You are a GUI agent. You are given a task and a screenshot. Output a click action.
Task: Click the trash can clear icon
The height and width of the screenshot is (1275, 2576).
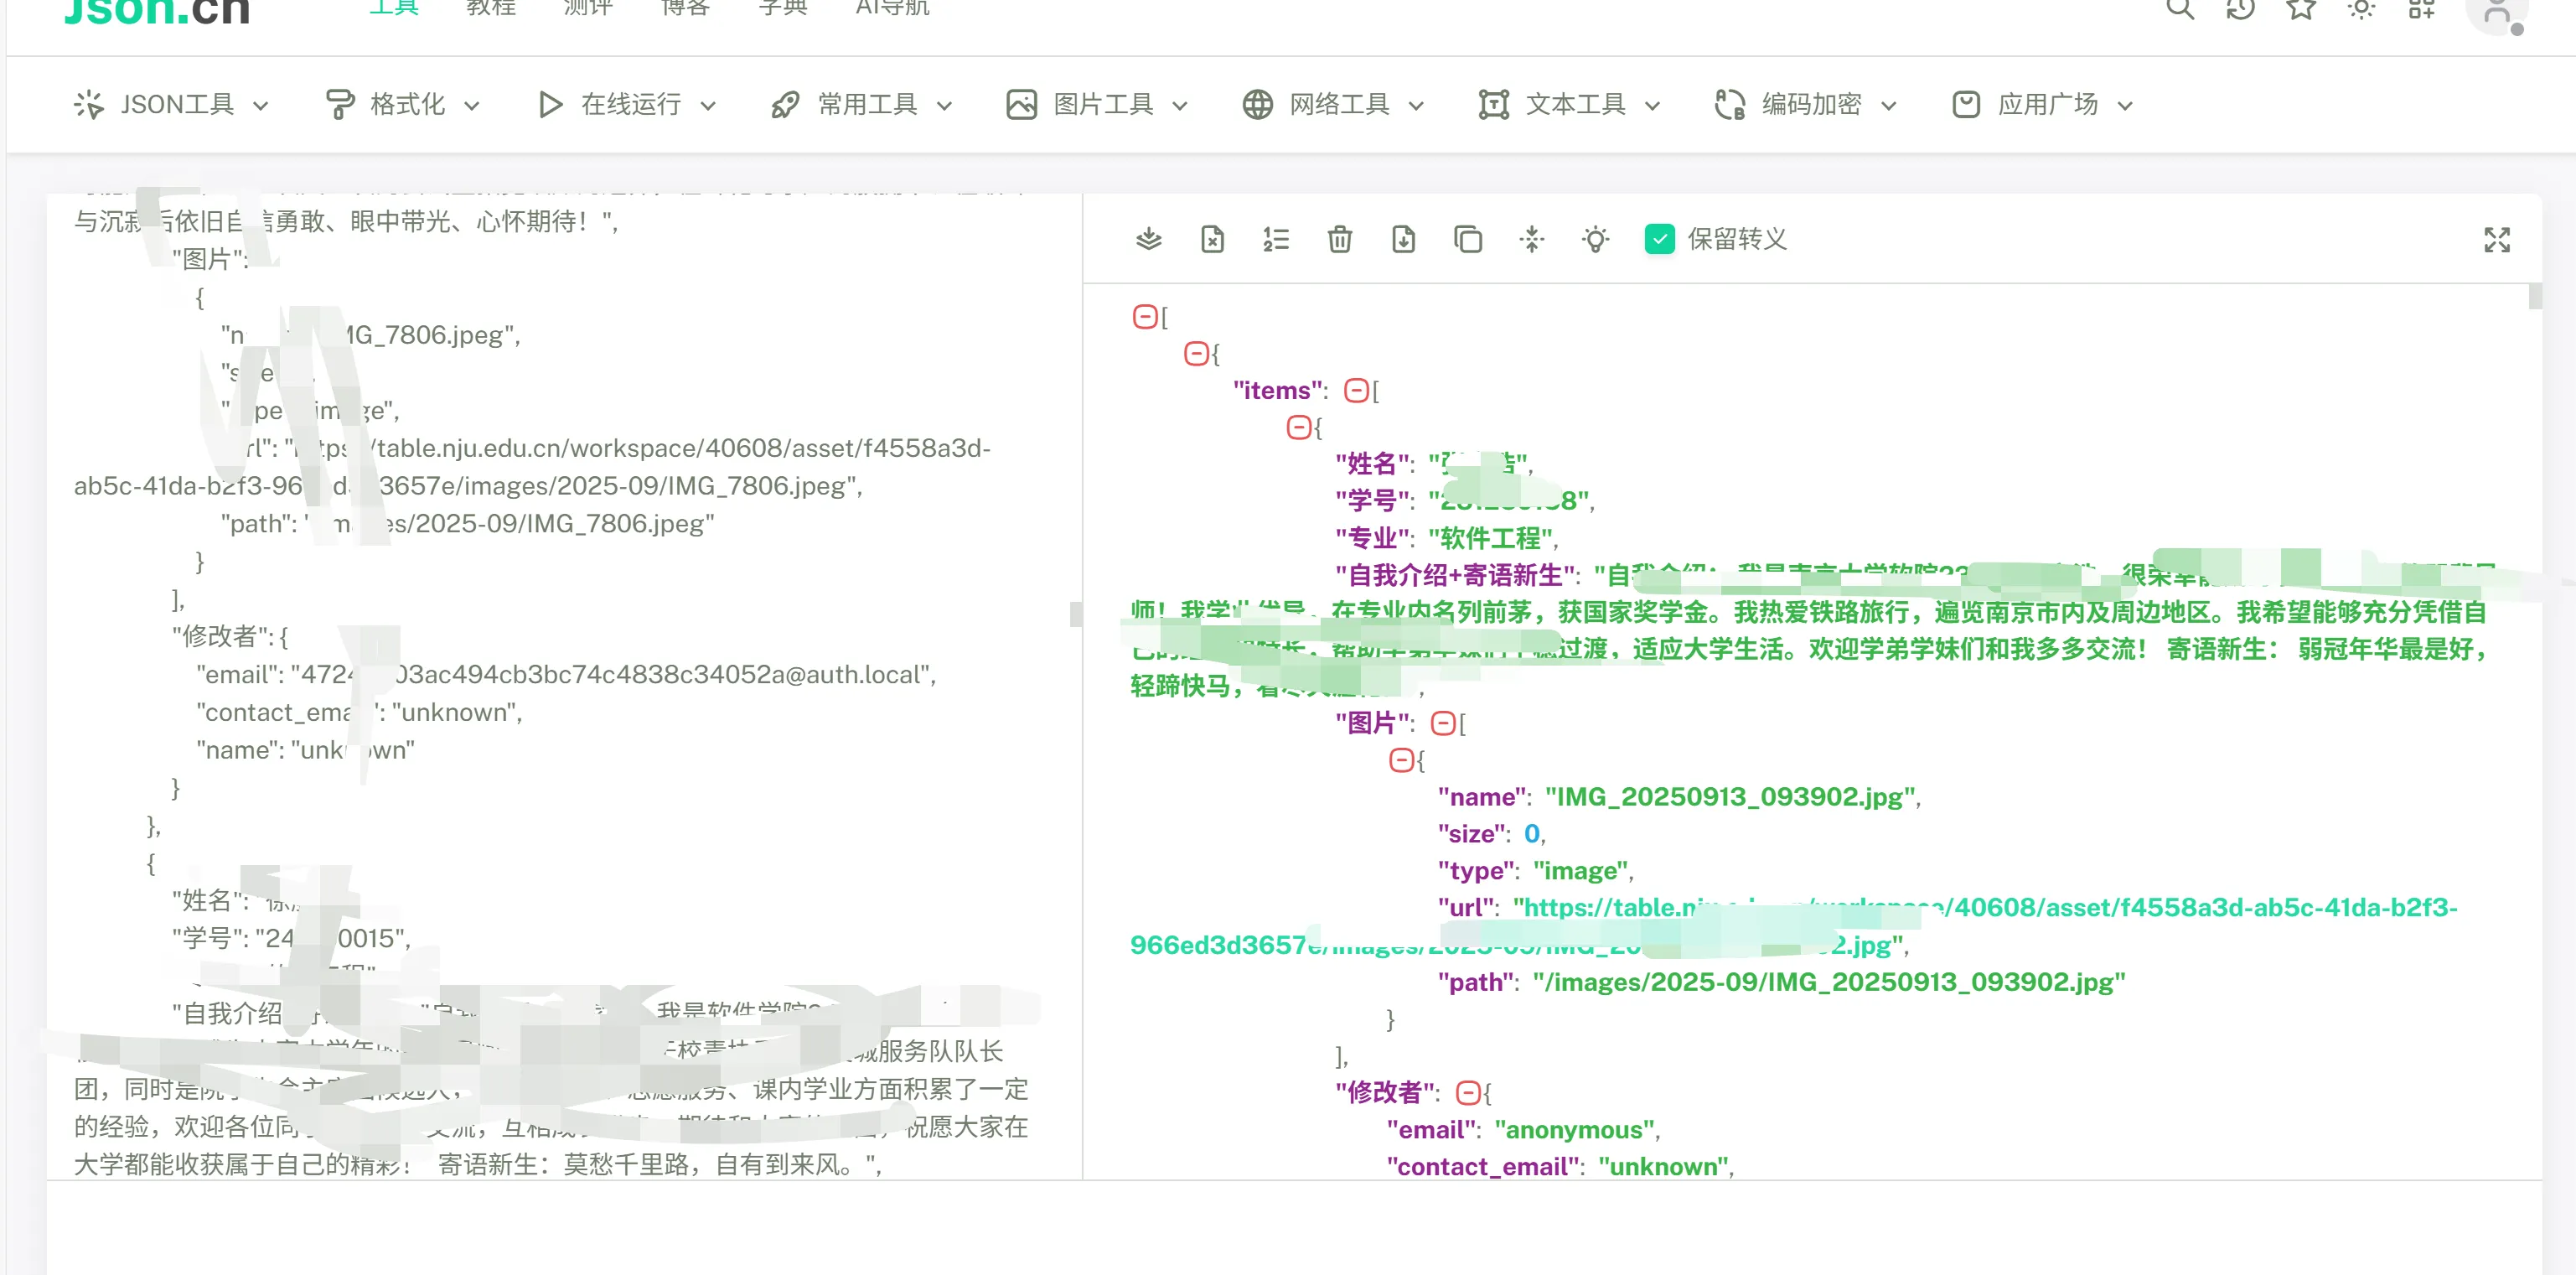pyautogui.click(x=1339, y=240)
